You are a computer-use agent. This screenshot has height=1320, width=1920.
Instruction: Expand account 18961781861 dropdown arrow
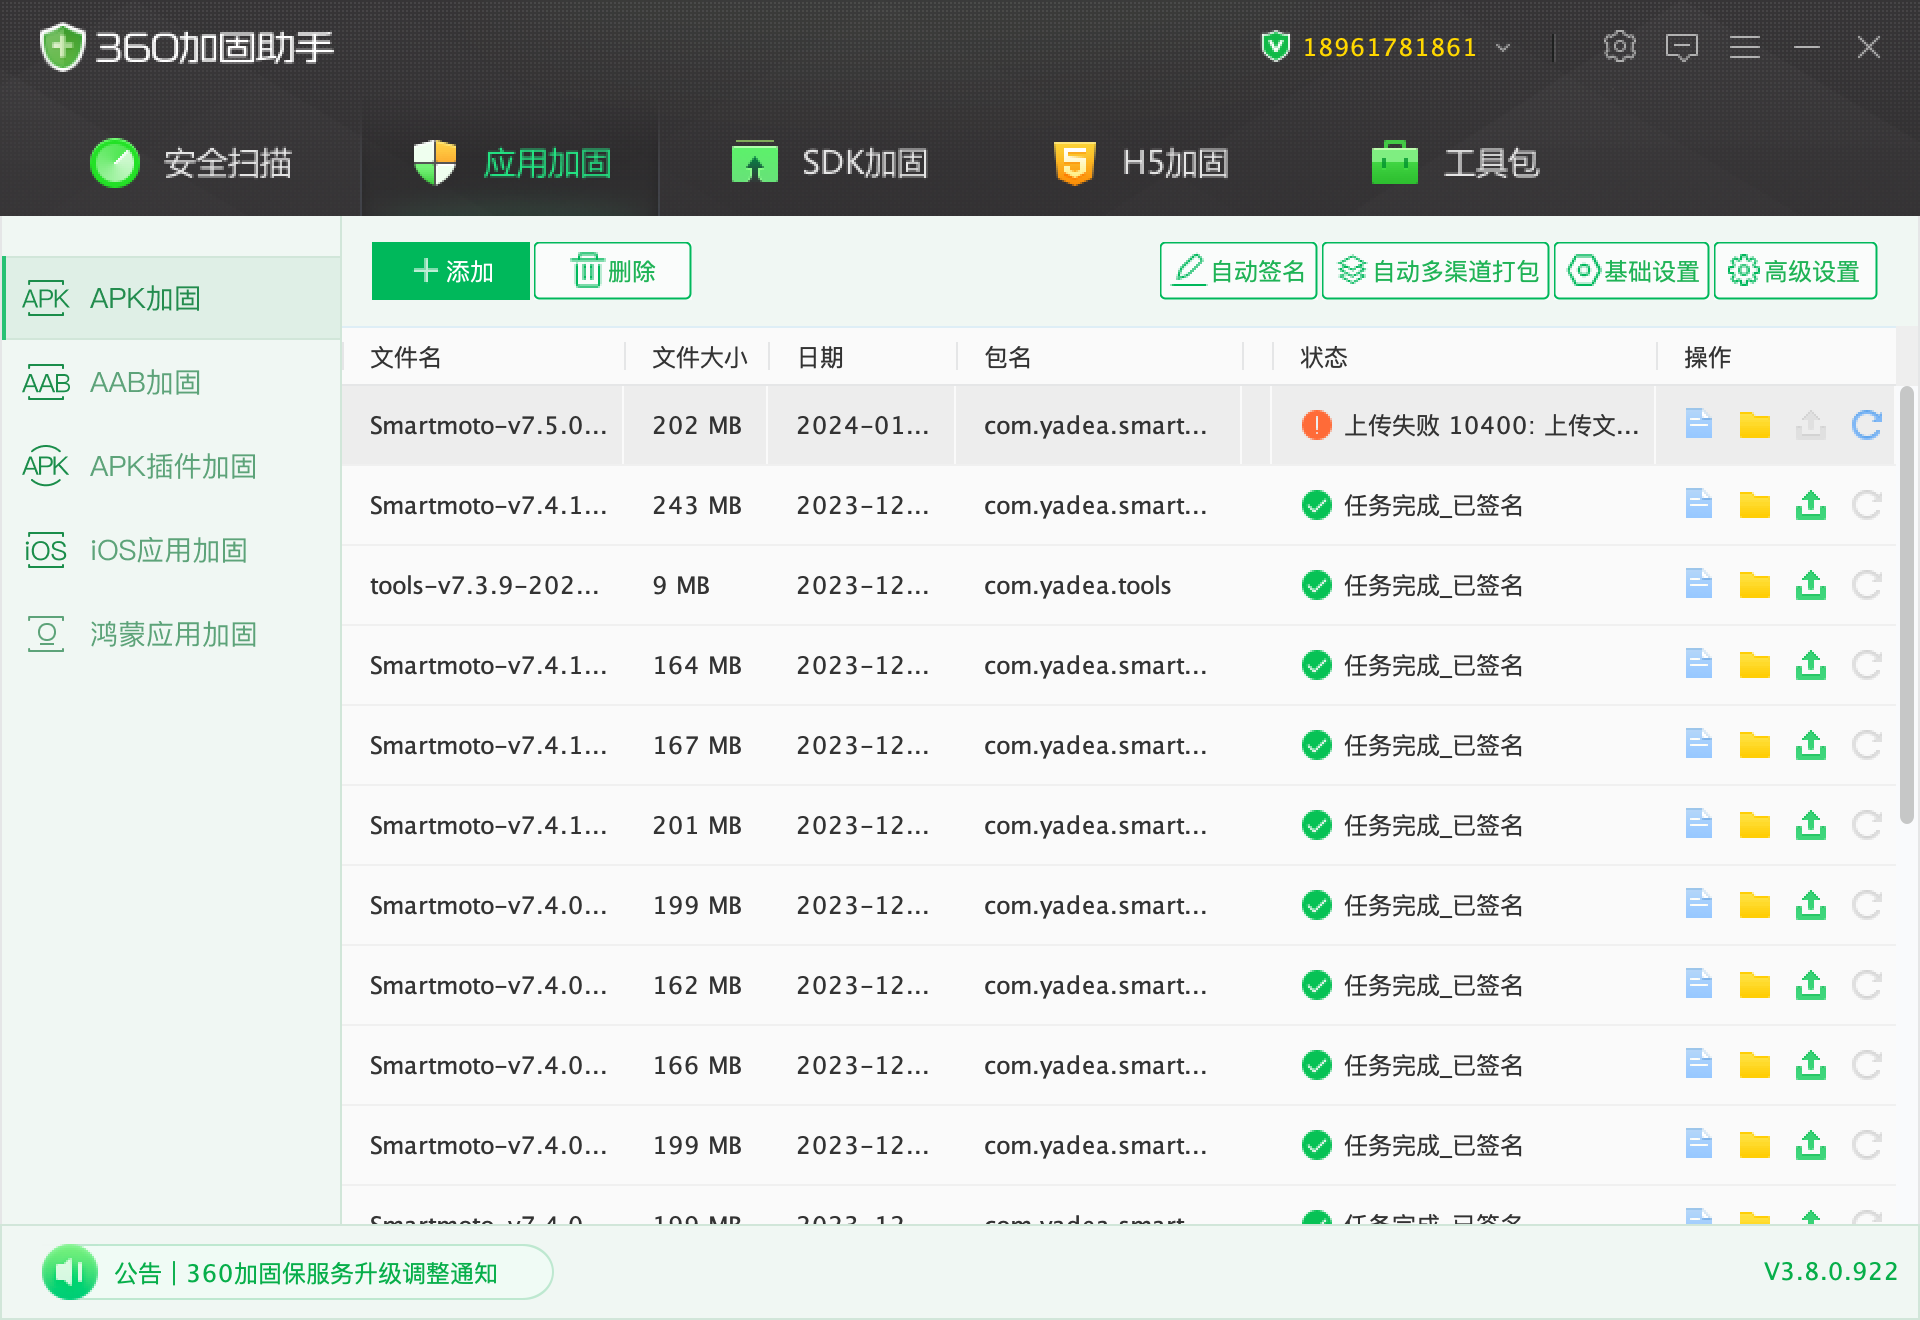tap(1502, 47)
